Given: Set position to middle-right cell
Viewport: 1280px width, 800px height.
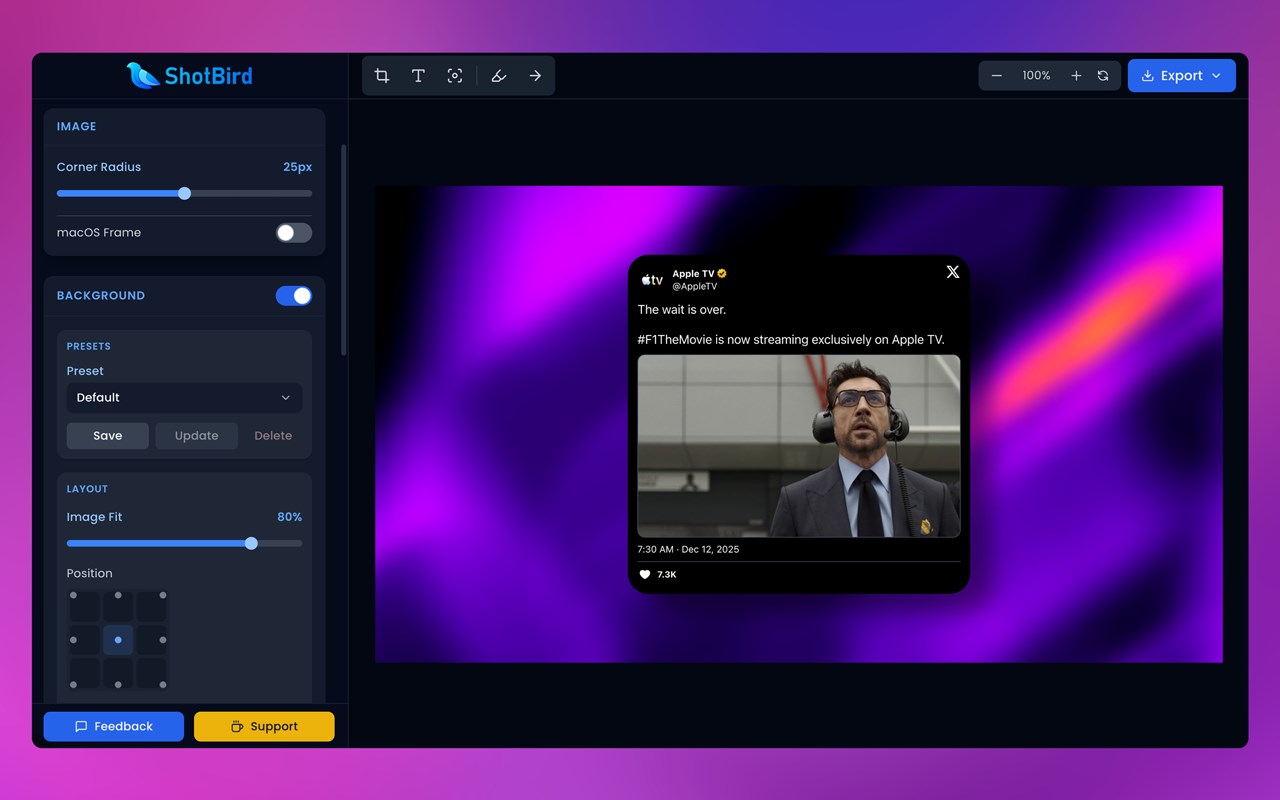Looking at the screenshot, I should coord(152,640).
